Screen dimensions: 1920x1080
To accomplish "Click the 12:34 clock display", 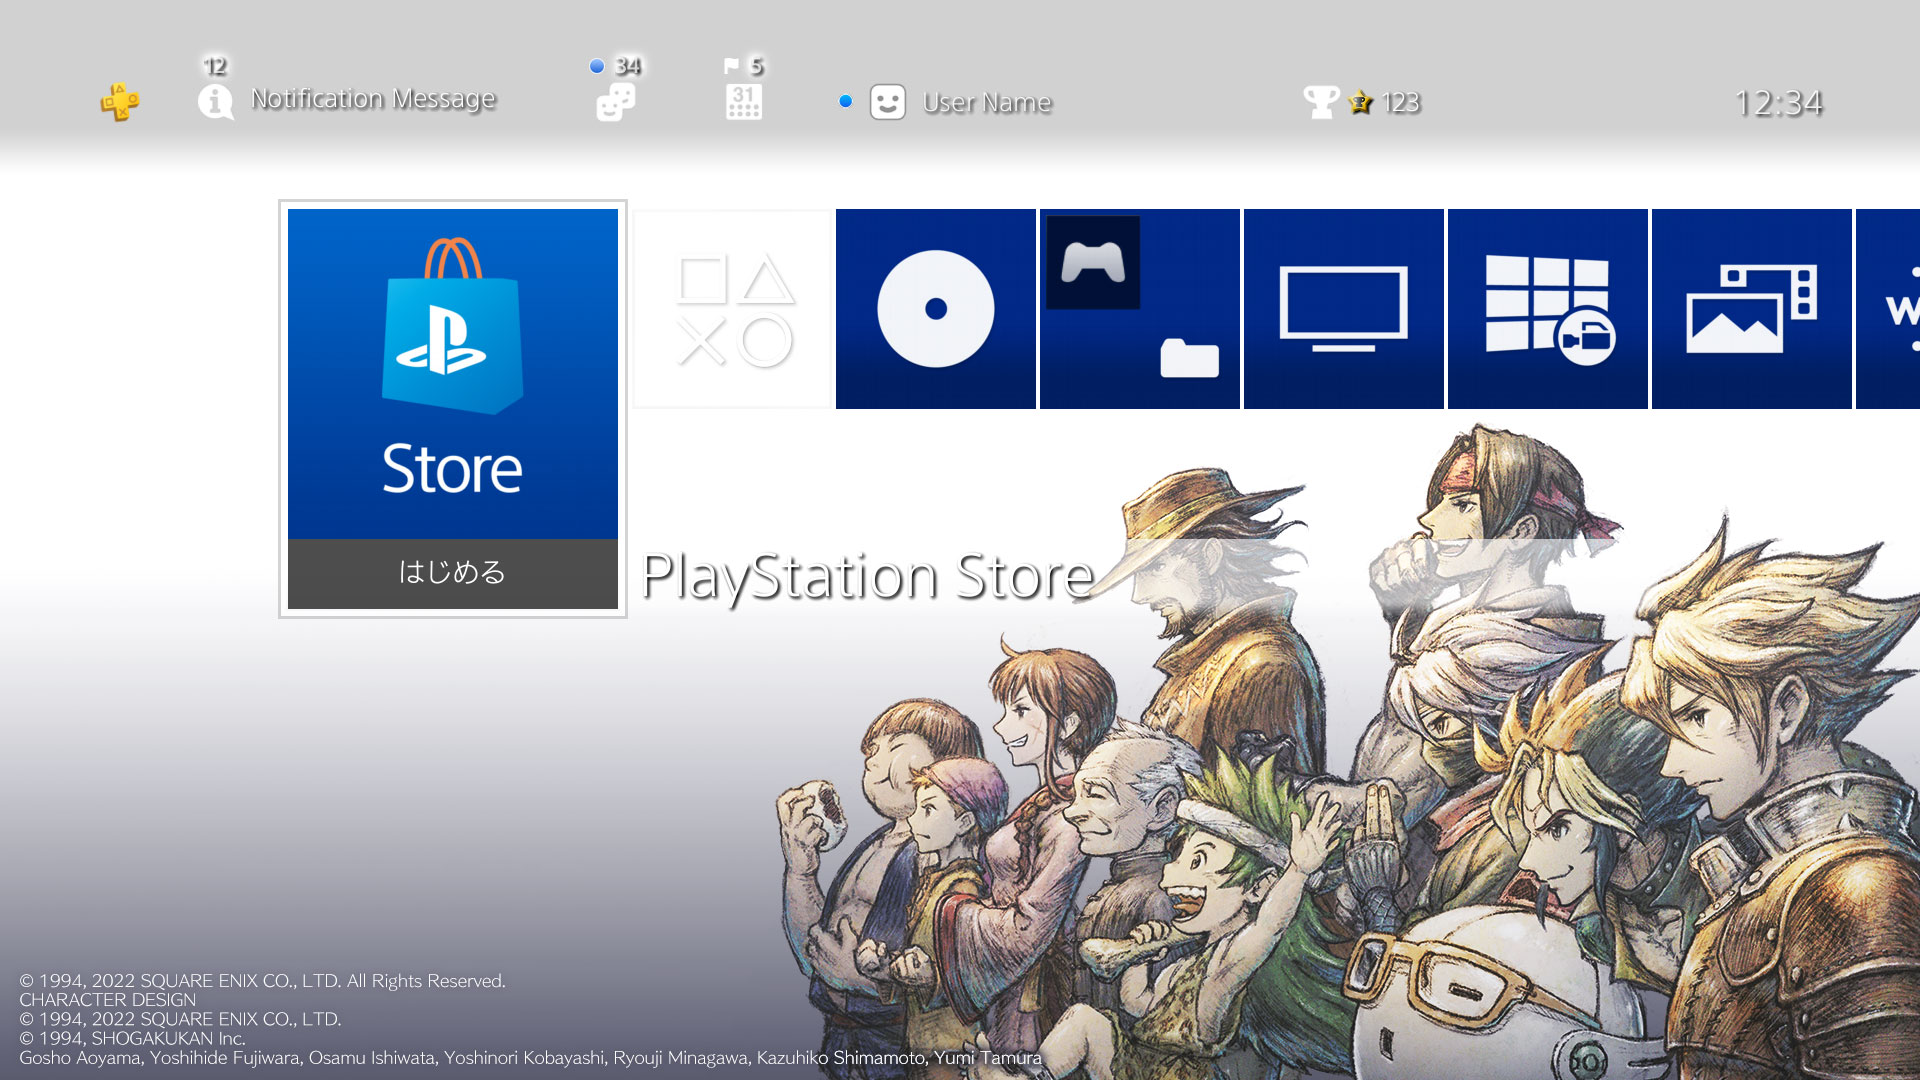I will tap(1777, 103).
